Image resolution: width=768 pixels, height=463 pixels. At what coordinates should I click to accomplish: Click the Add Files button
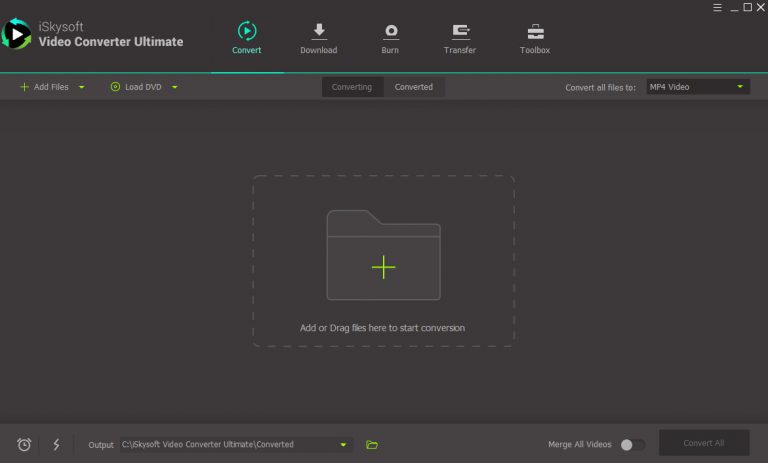coord(44,87)
